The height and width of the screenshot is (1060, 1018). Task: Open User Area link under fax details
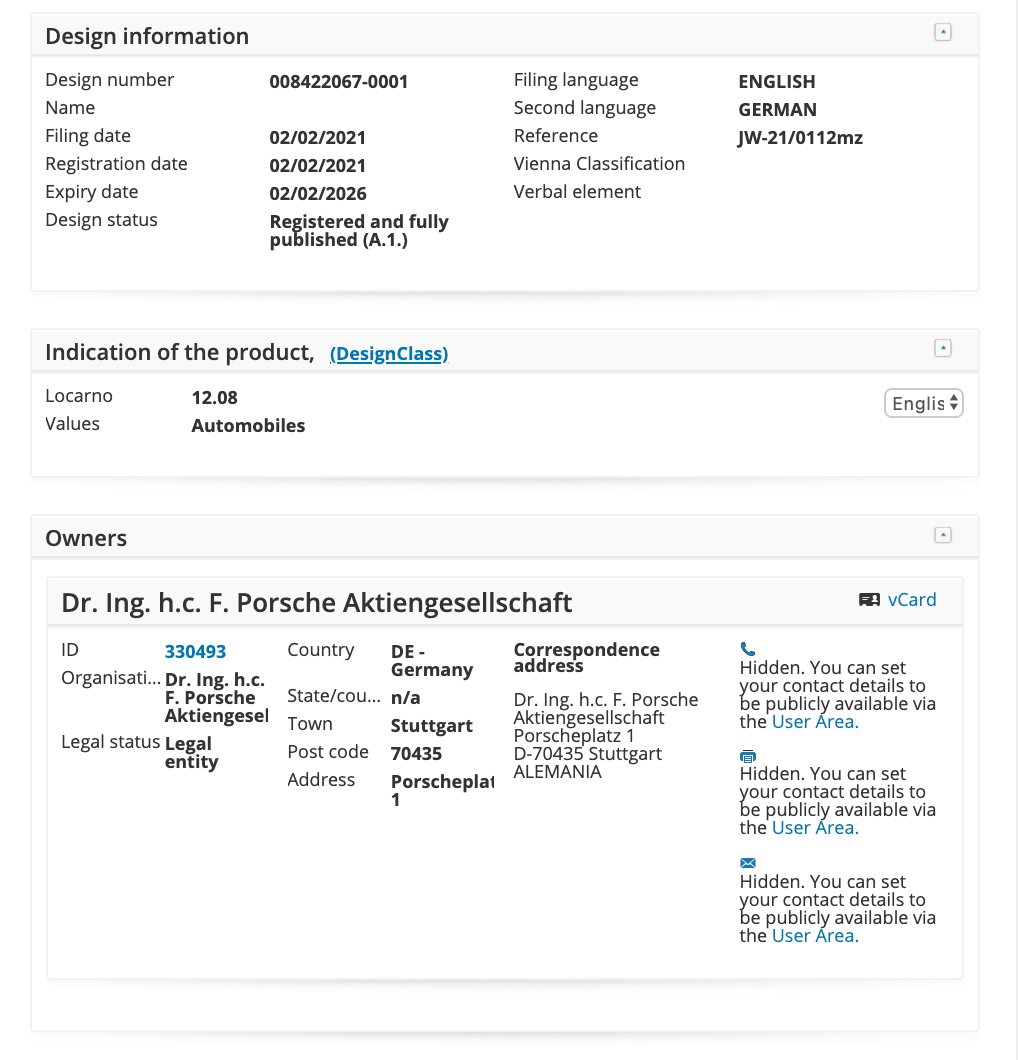coord(815,828)
